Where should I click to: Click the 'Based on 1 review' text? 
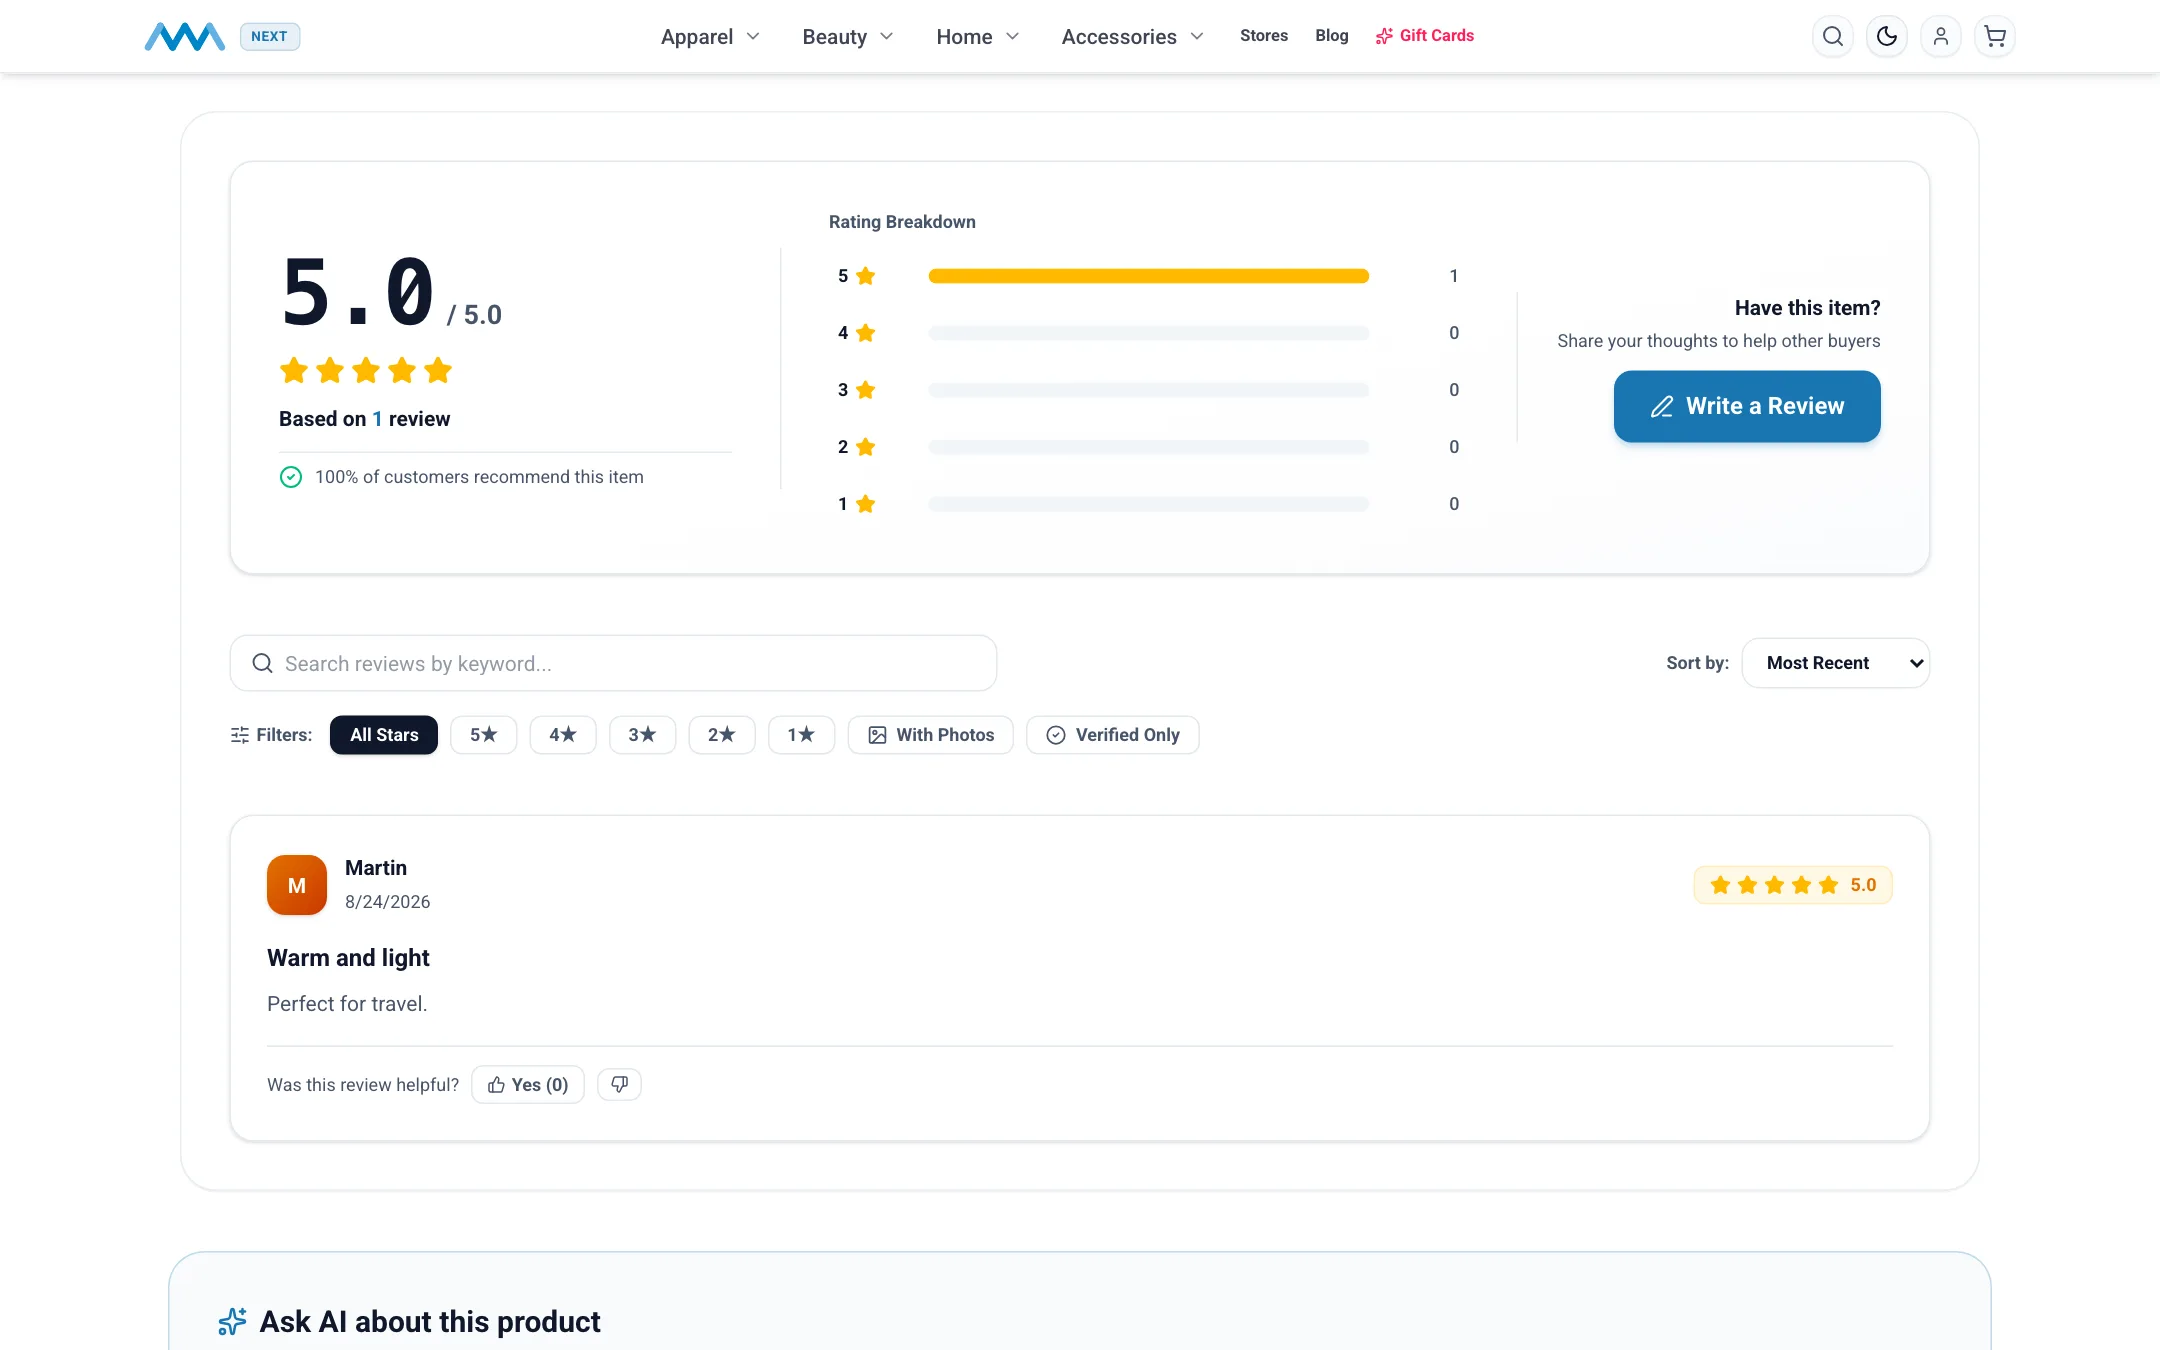(x=364, y=419)
